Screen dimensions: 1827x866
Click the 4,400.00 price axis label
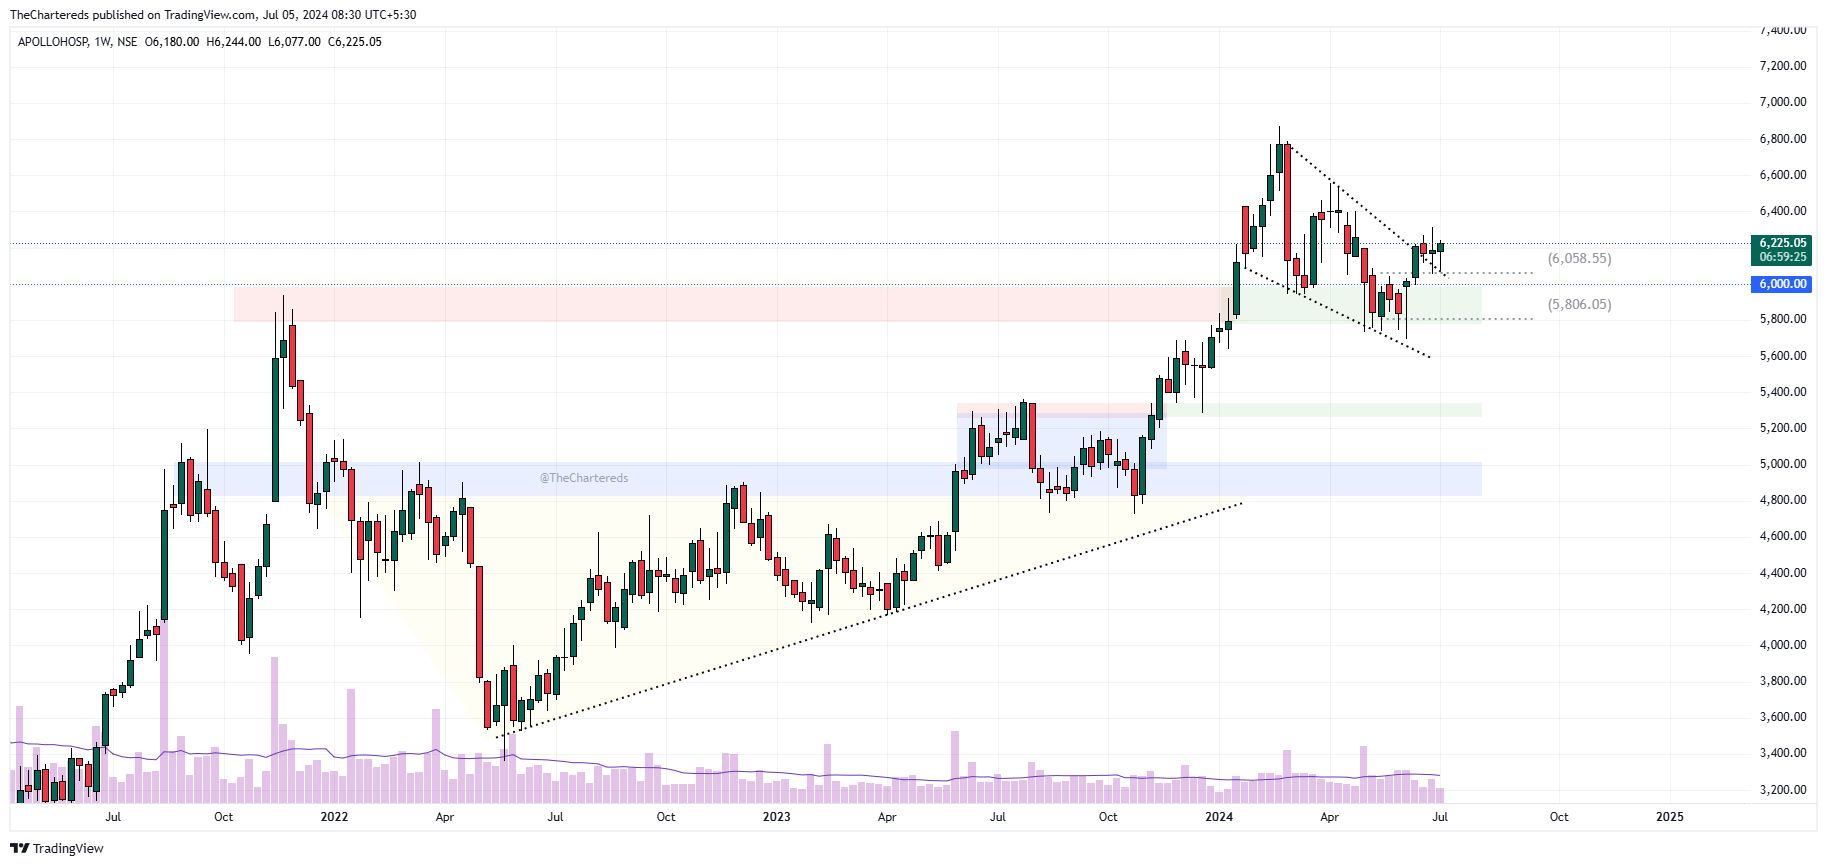pyautogui.click(x=1783, y=573)
